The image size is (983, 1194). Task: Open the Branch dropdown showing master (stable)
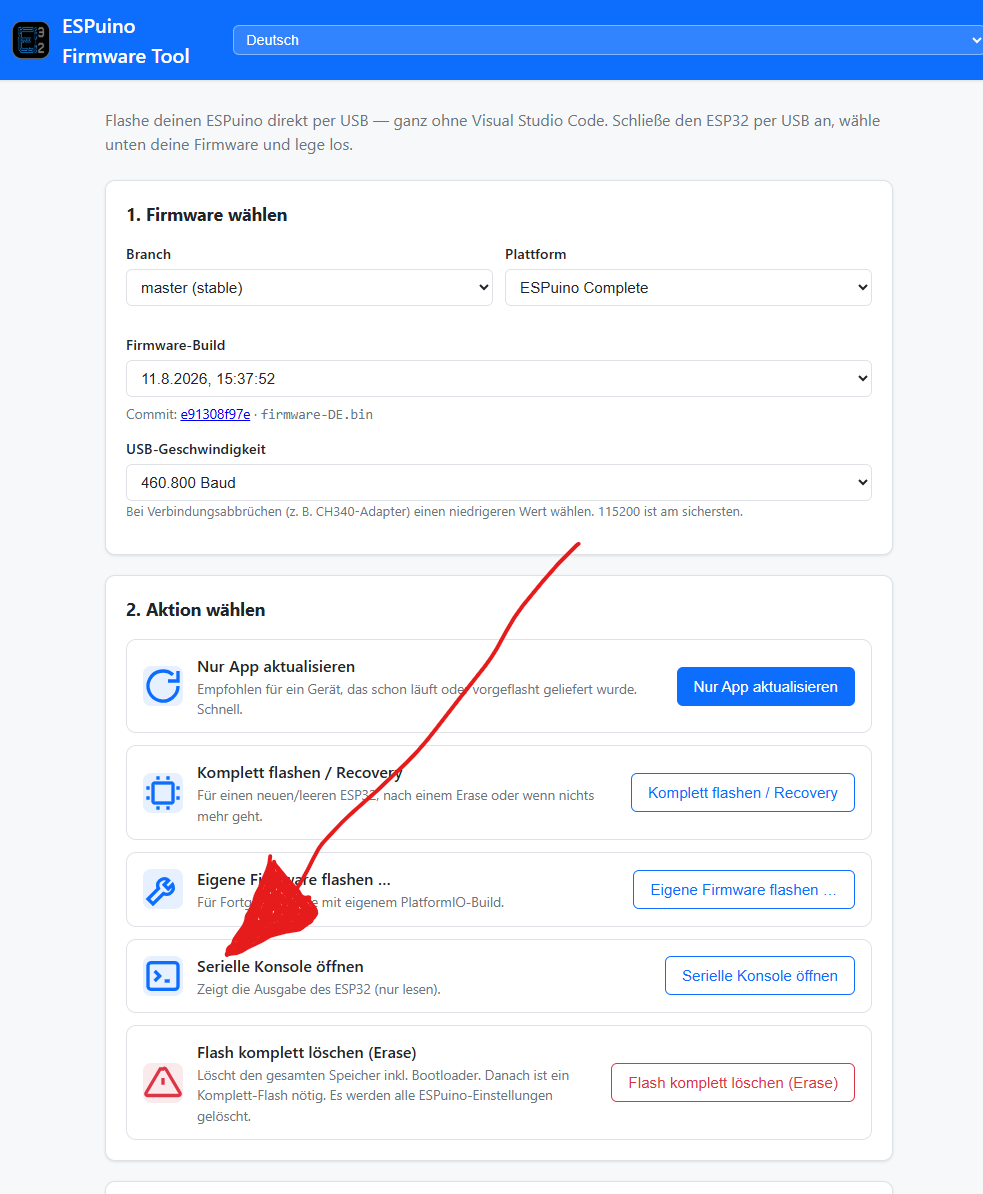[309, 288]
